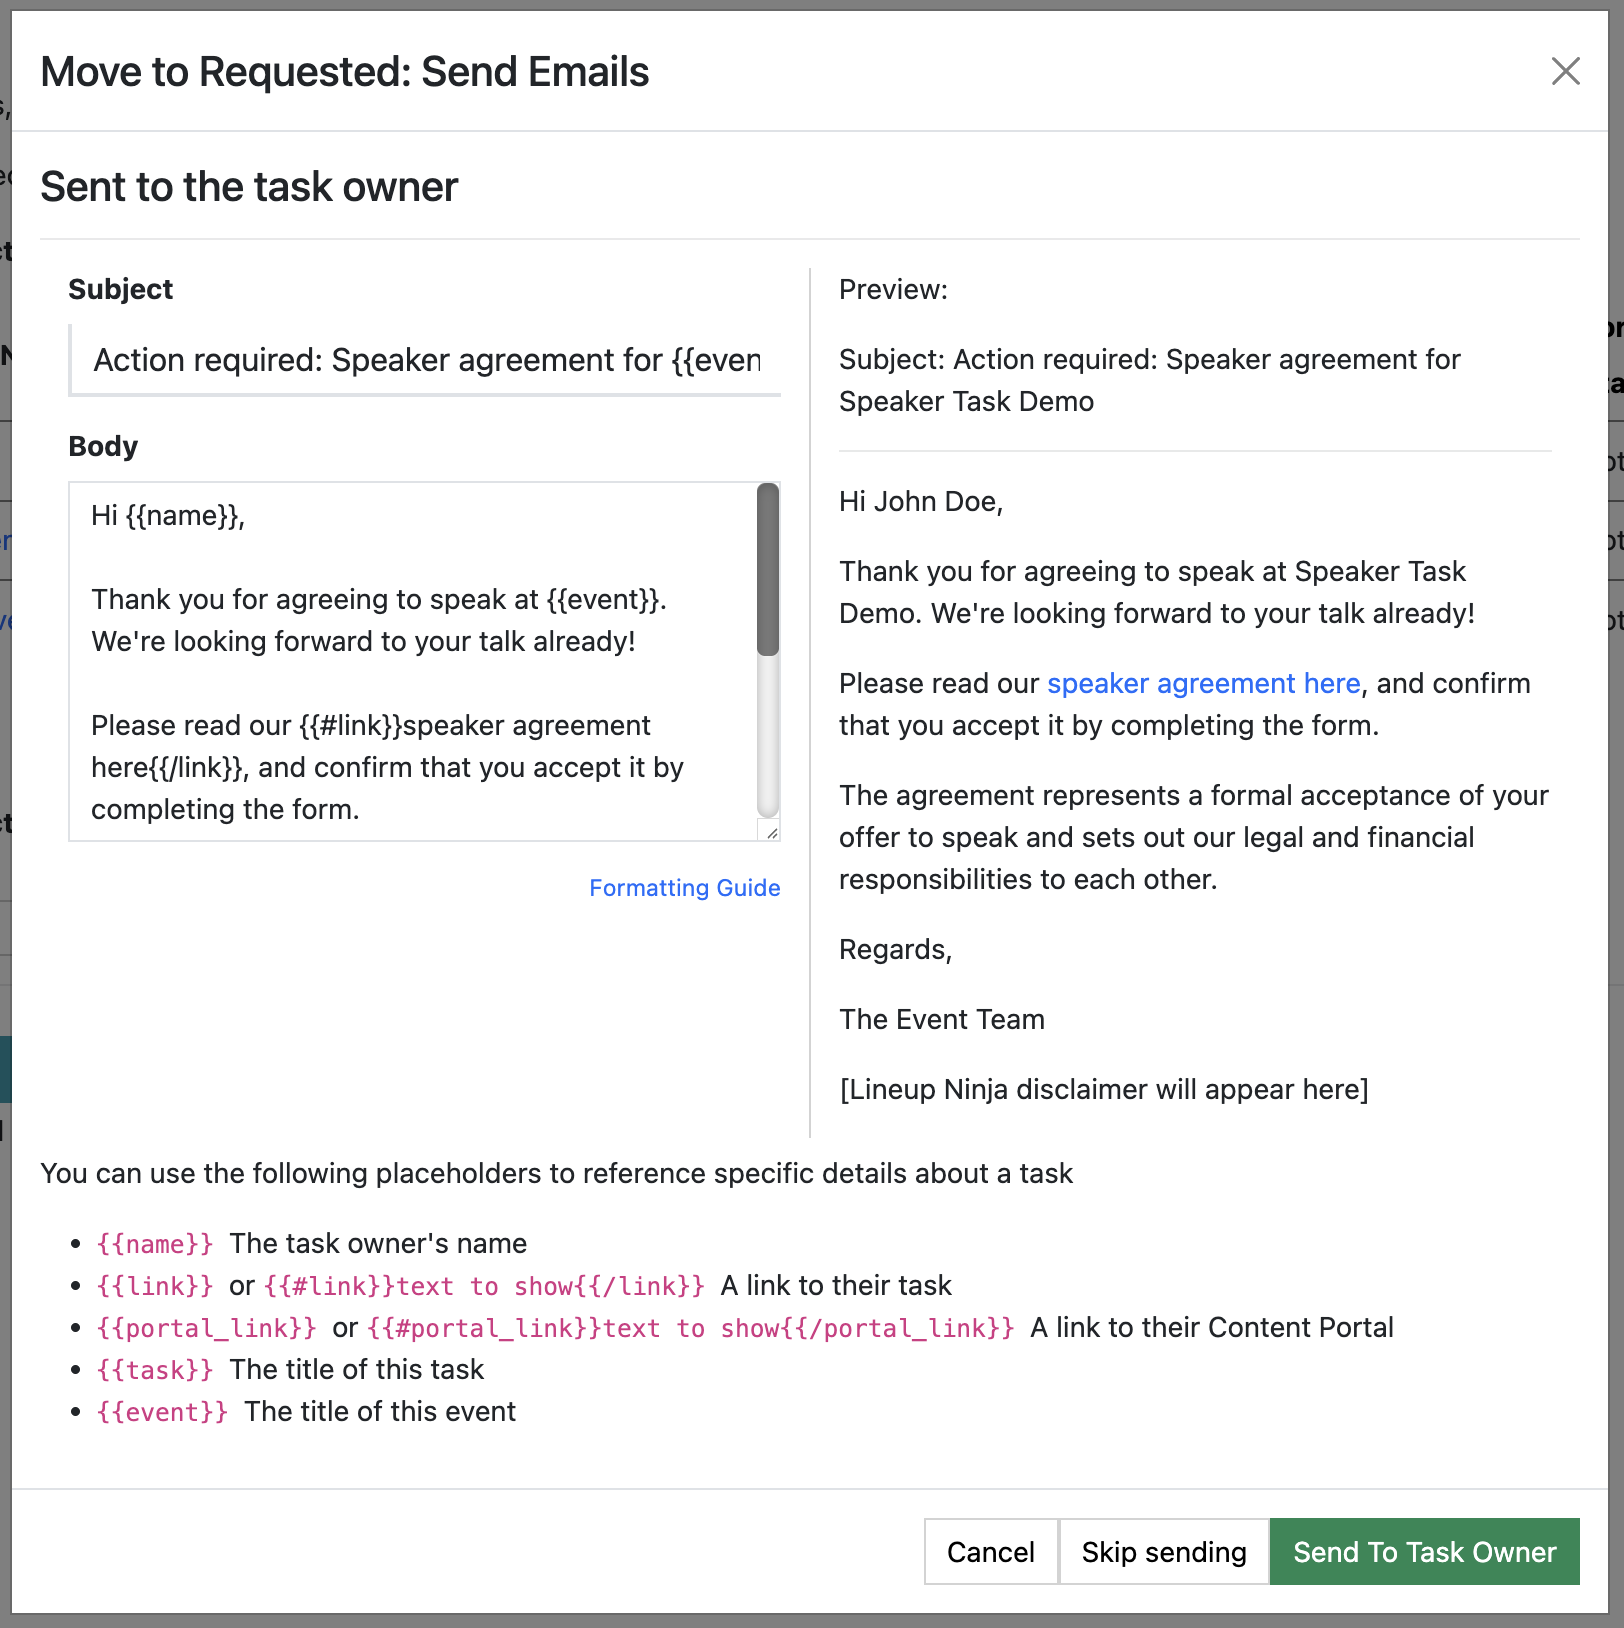Click the {{#link}}text to show{{/link}} code
The image size is (1624, 1628).
[x=485, y=1286]
